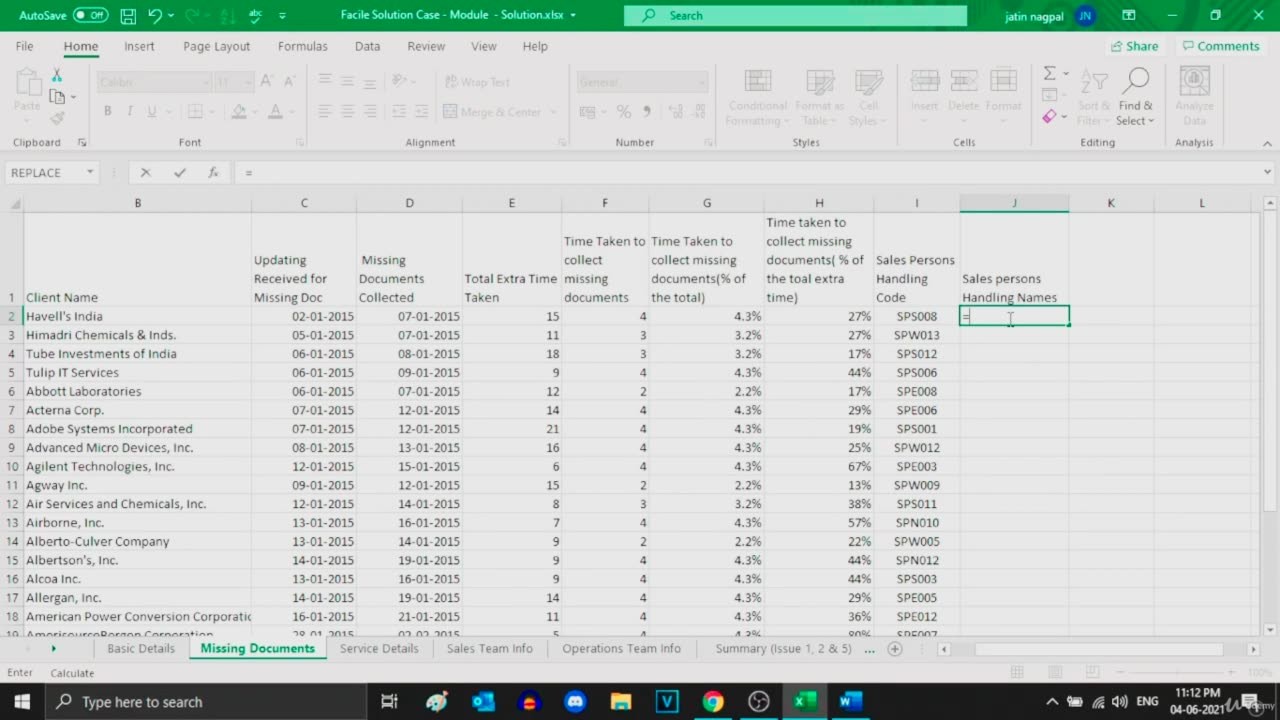Image resolution: width=1280 pixels, height=720 pixels.
Task: Click inside the formula bar input
Action: coord(746,173)
